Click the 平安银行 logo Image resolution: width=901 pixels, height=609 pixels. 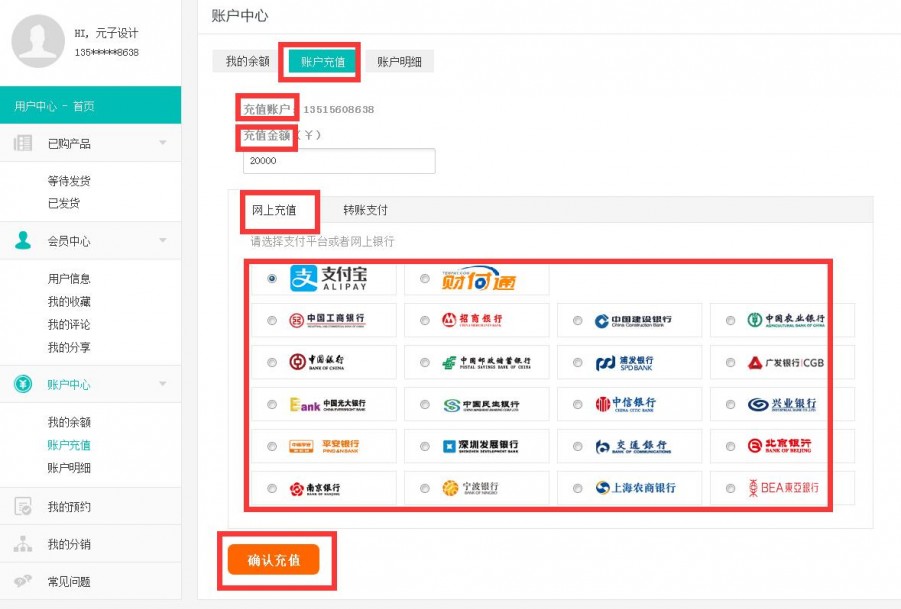click(324, 446)
